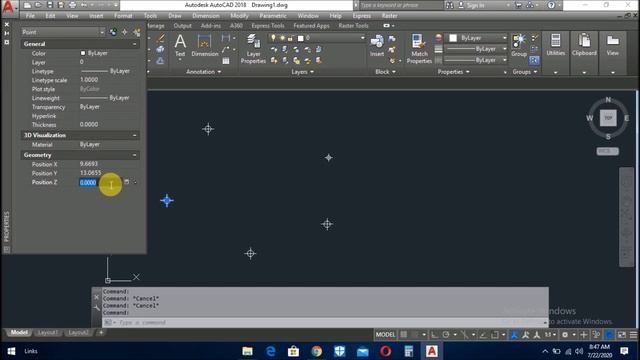Collapse the 3D Visualization section
640x360 pixels.
(x=134, y=135)
